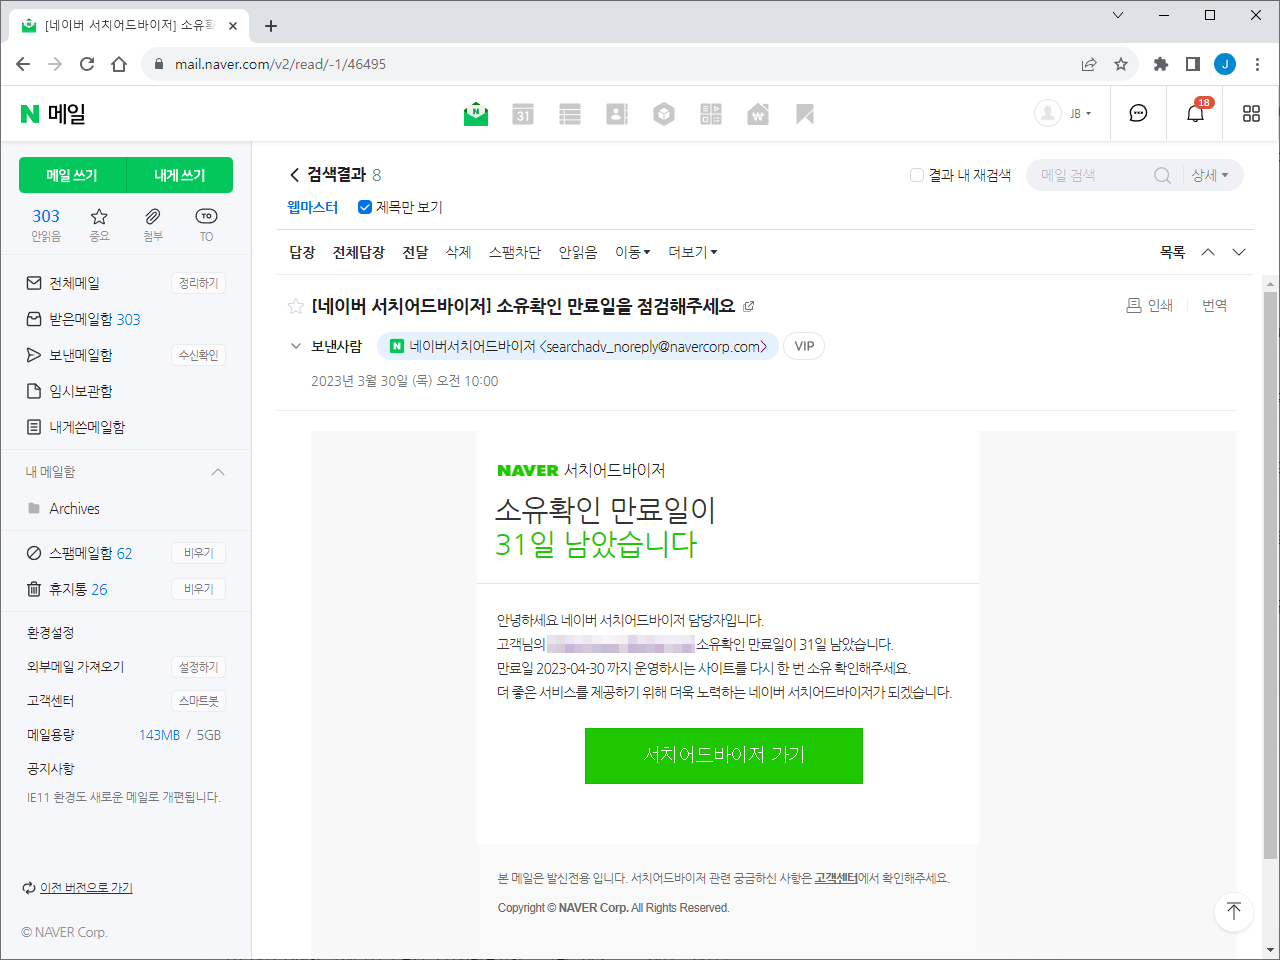Click the search magnifier icon
This screenshot has width=1280, height=960.
click(1162, 175)
